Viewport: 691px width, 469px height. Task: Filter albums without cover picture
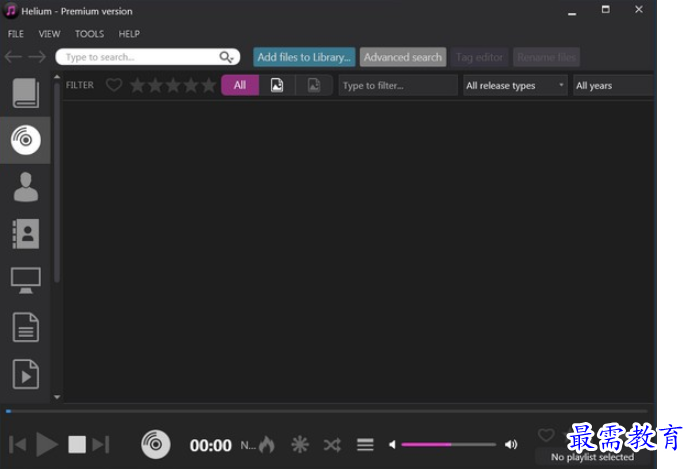pyautogui.click(x=314, y=85)
